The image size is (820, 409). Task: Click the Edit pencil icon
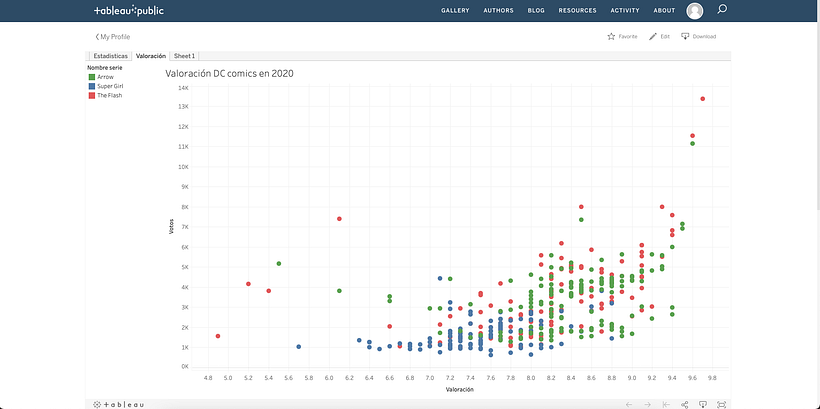[x=653, y=37]
